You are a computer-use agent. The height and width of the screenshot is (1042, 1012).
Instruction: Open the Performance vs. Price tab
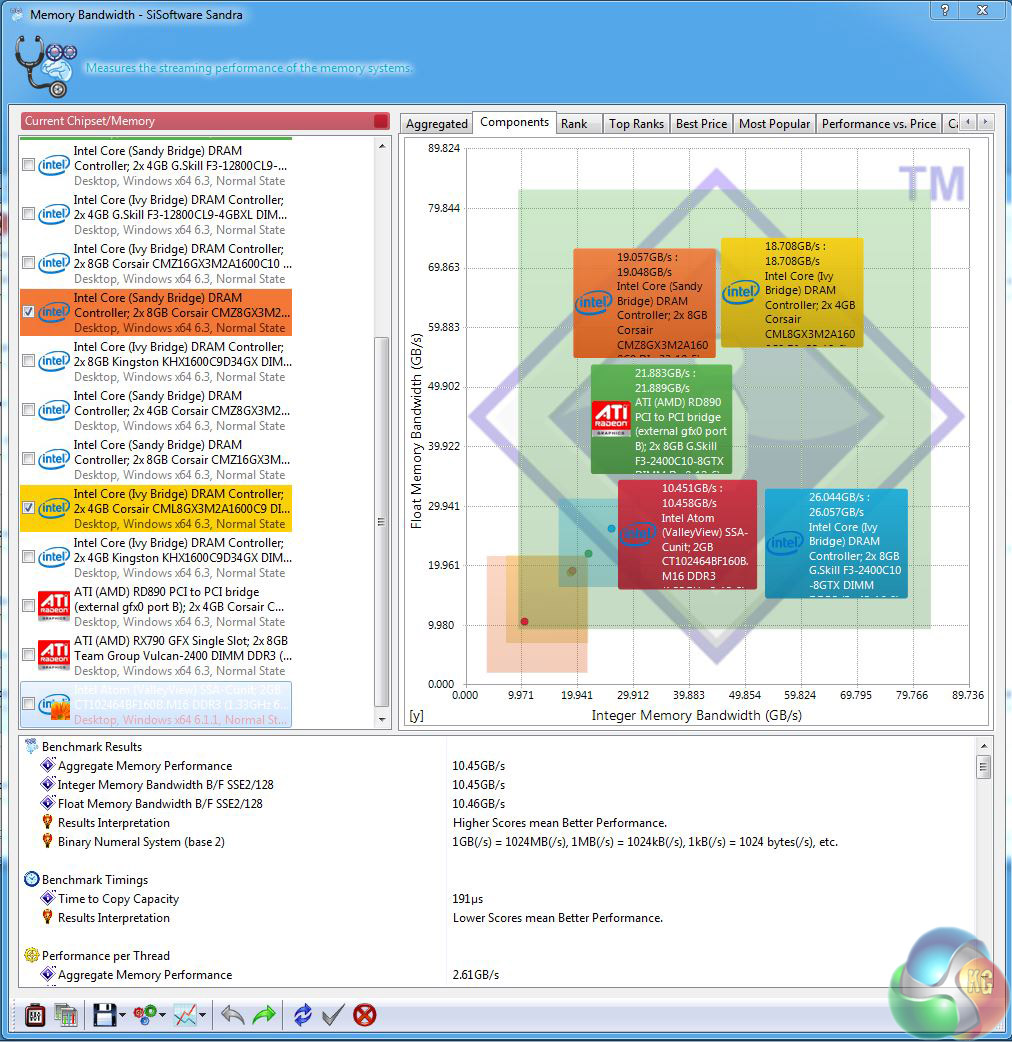pyautogui.click(x=878, y=124)
